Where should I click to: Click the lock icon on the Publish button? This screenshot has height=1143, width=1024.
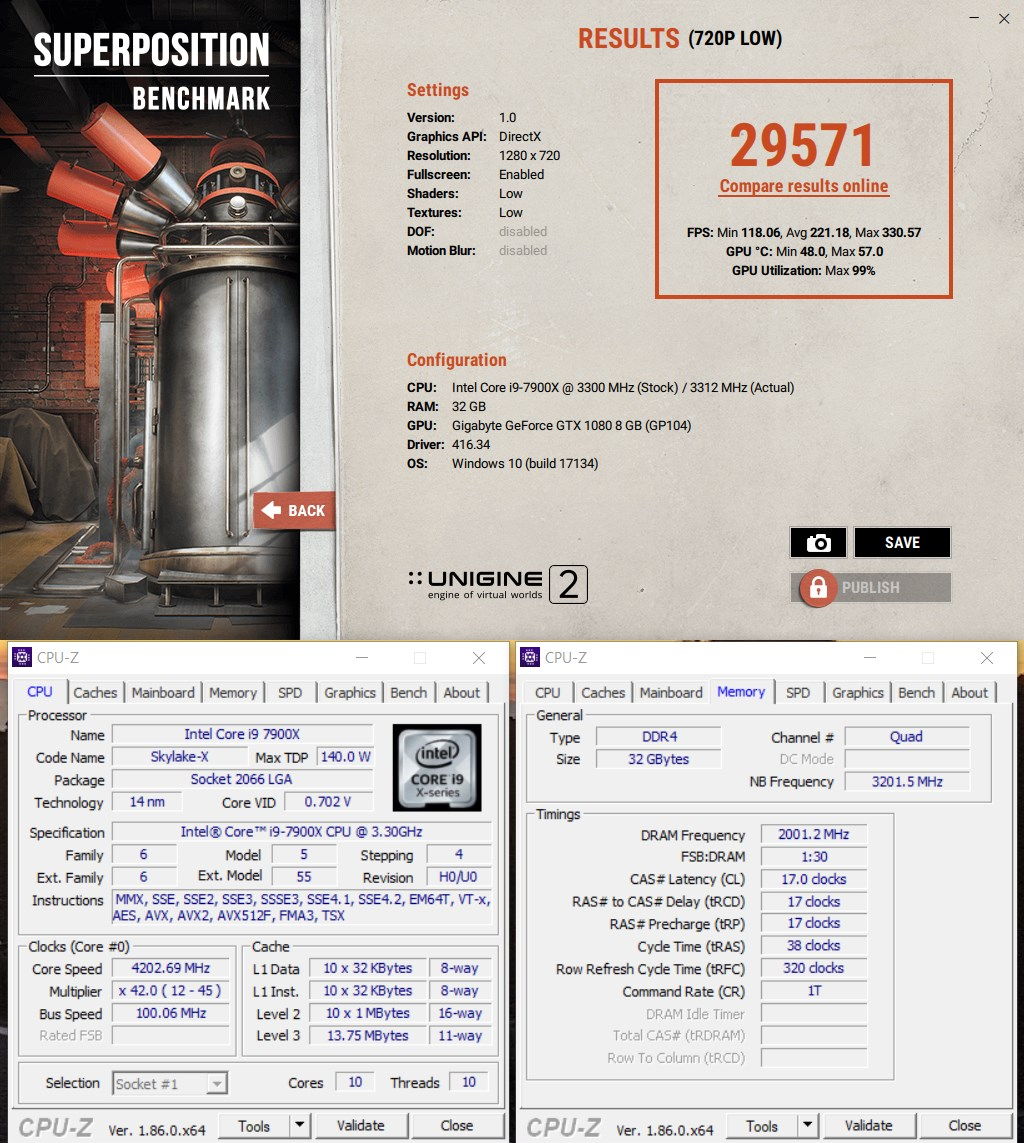tap(818, 588)
